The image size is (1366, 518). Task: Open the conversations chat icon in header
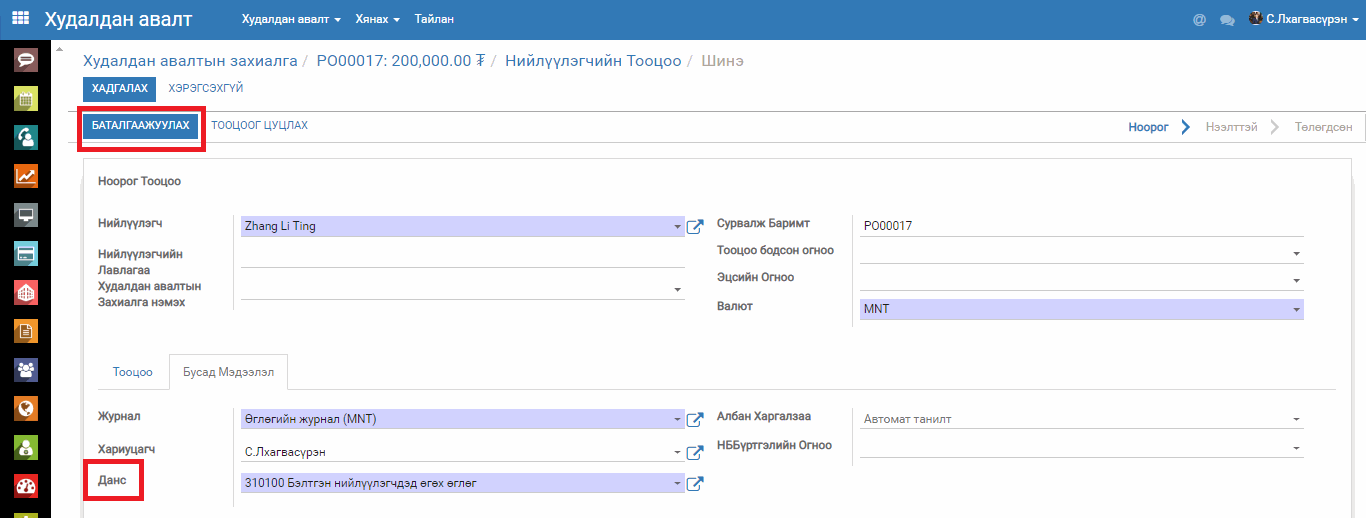point(1227,19)
